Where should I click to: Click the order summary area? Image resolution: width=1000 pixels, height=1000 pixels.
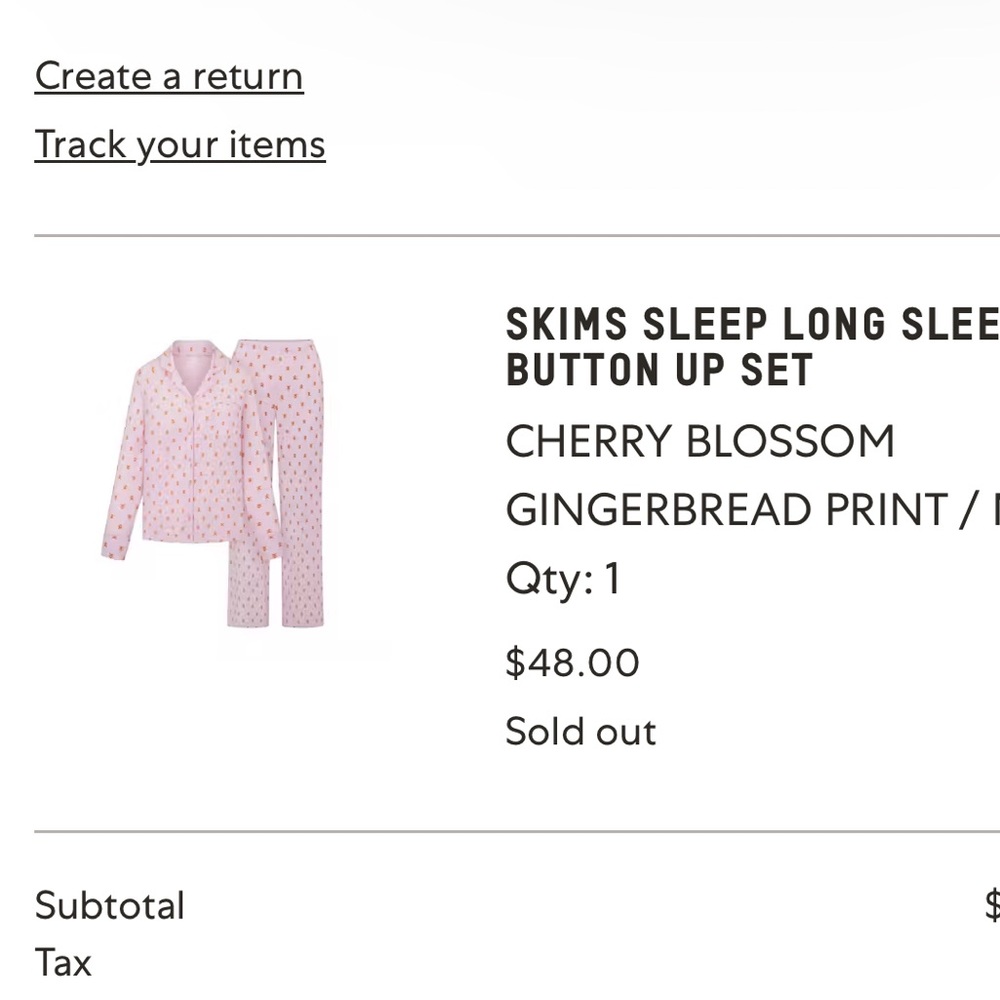click(500, 930)
